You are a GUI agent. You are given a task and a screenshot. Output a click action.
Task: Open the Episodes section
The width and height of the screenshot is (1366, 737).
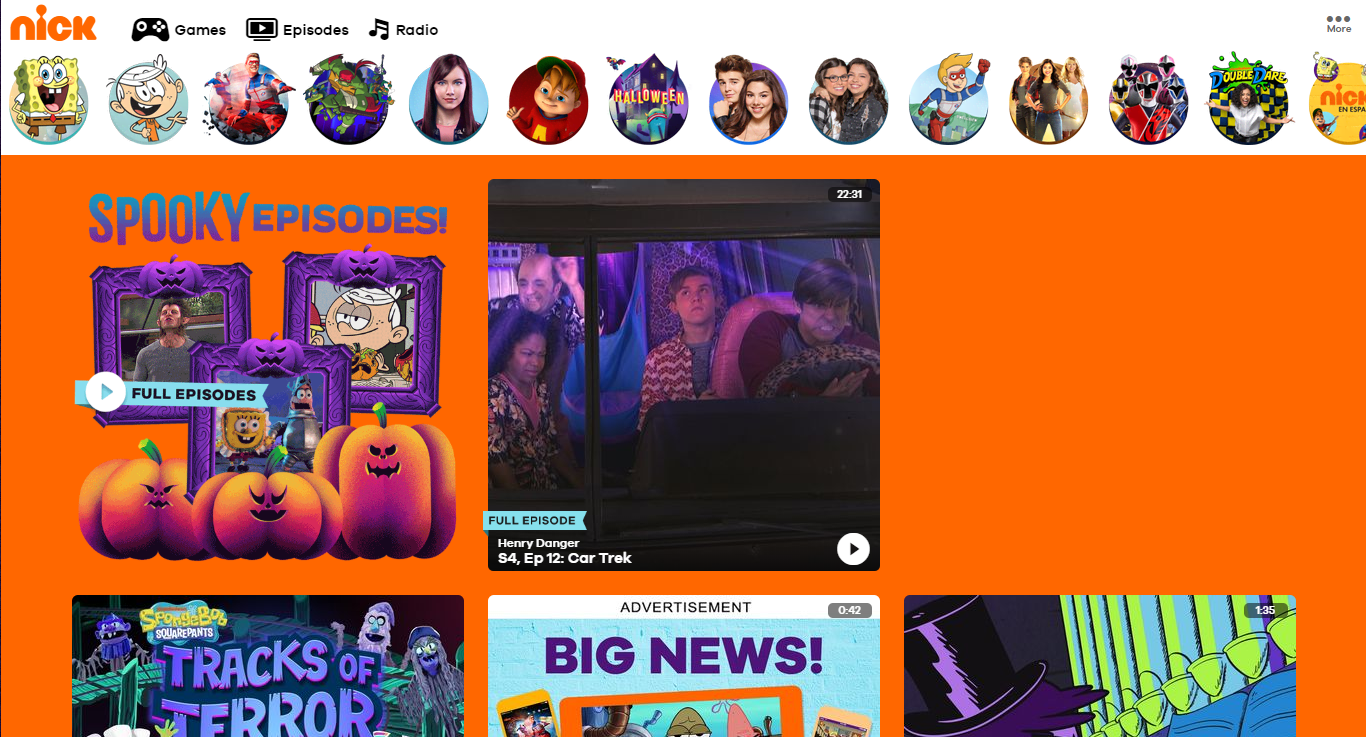[x=298, y=30]
